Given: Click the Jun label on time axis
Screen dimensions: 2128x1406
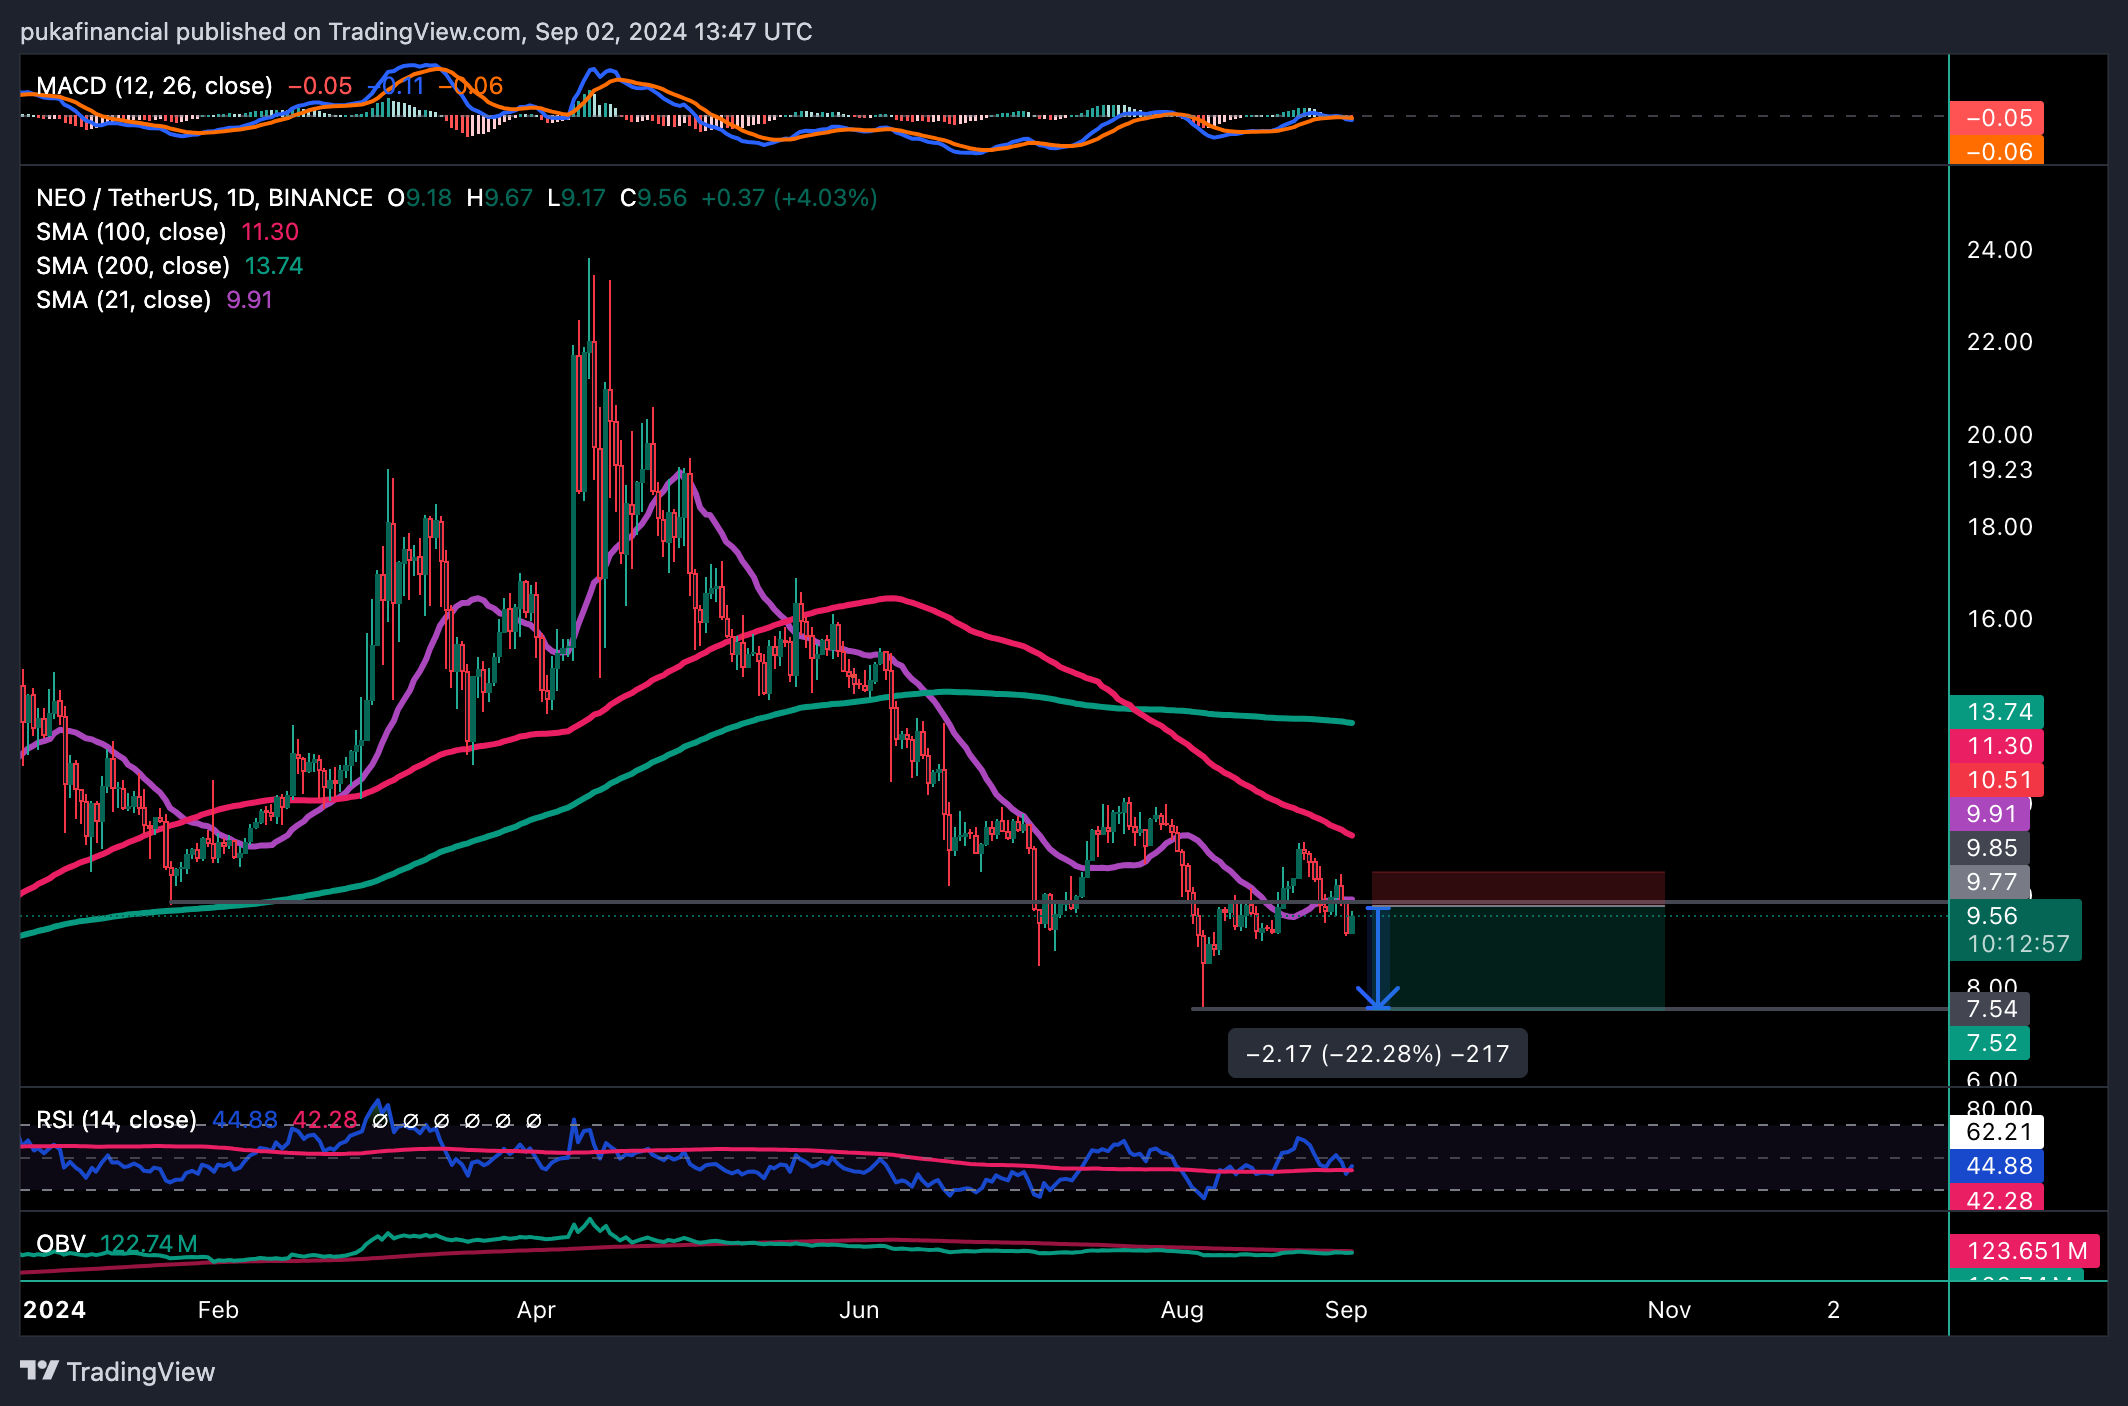Looking at the screenshot, I should point(859,1310).
